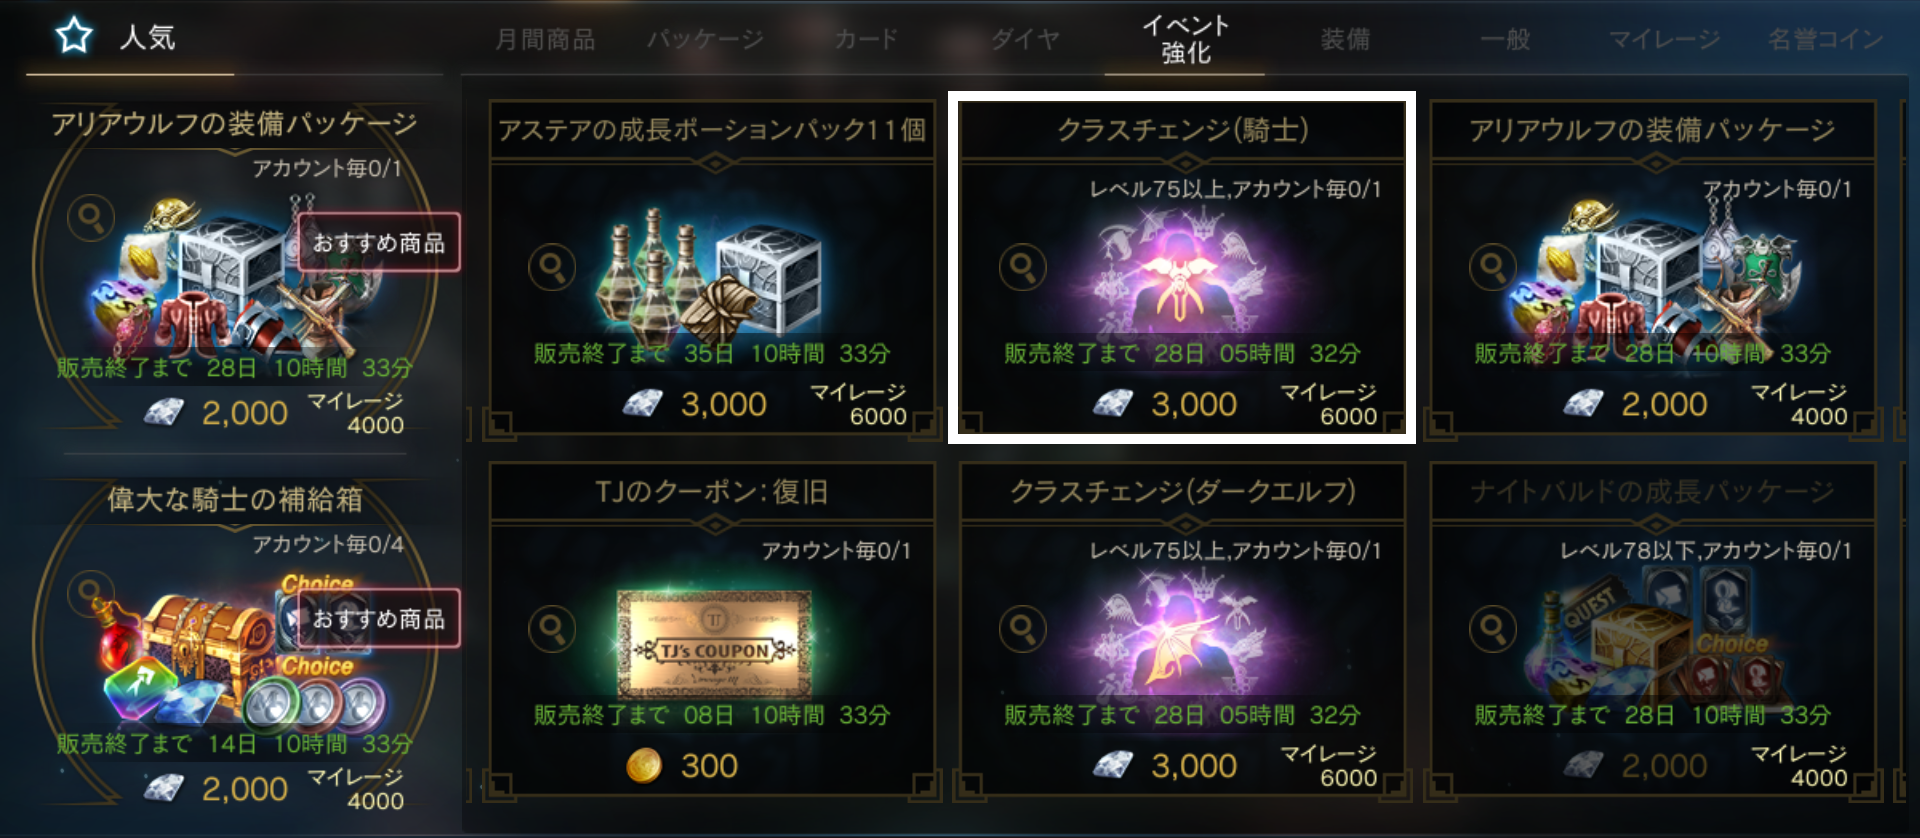This screenshot has height=838, width=1920.
Task: Magnify the アステアの成長ポーションパック item preview
Action: pos(552,267)
